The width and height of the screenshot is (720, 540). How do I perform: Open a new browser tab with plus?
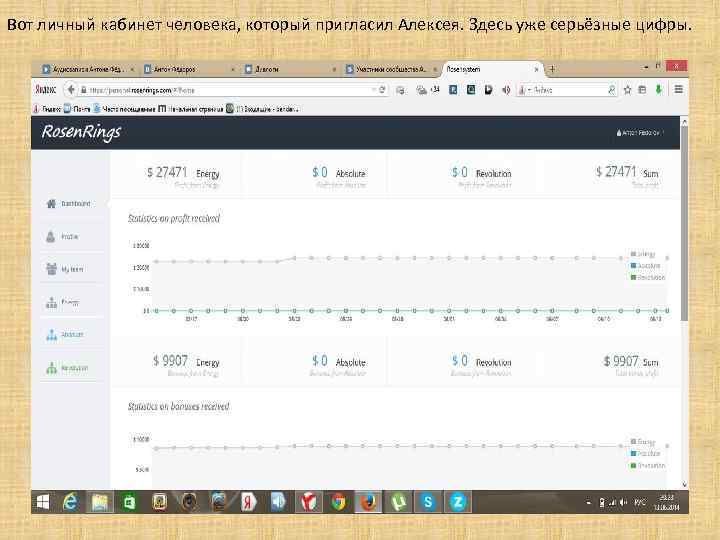pos(552,69)
